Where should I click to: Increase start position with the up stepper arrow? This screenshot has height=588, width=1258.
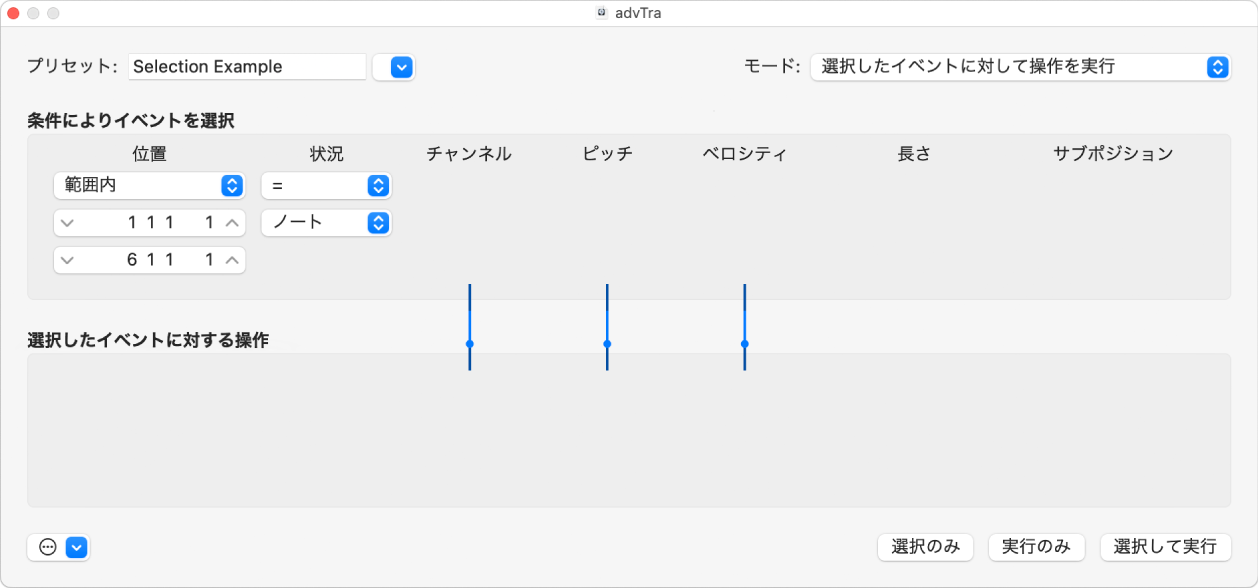click(231, 222)
